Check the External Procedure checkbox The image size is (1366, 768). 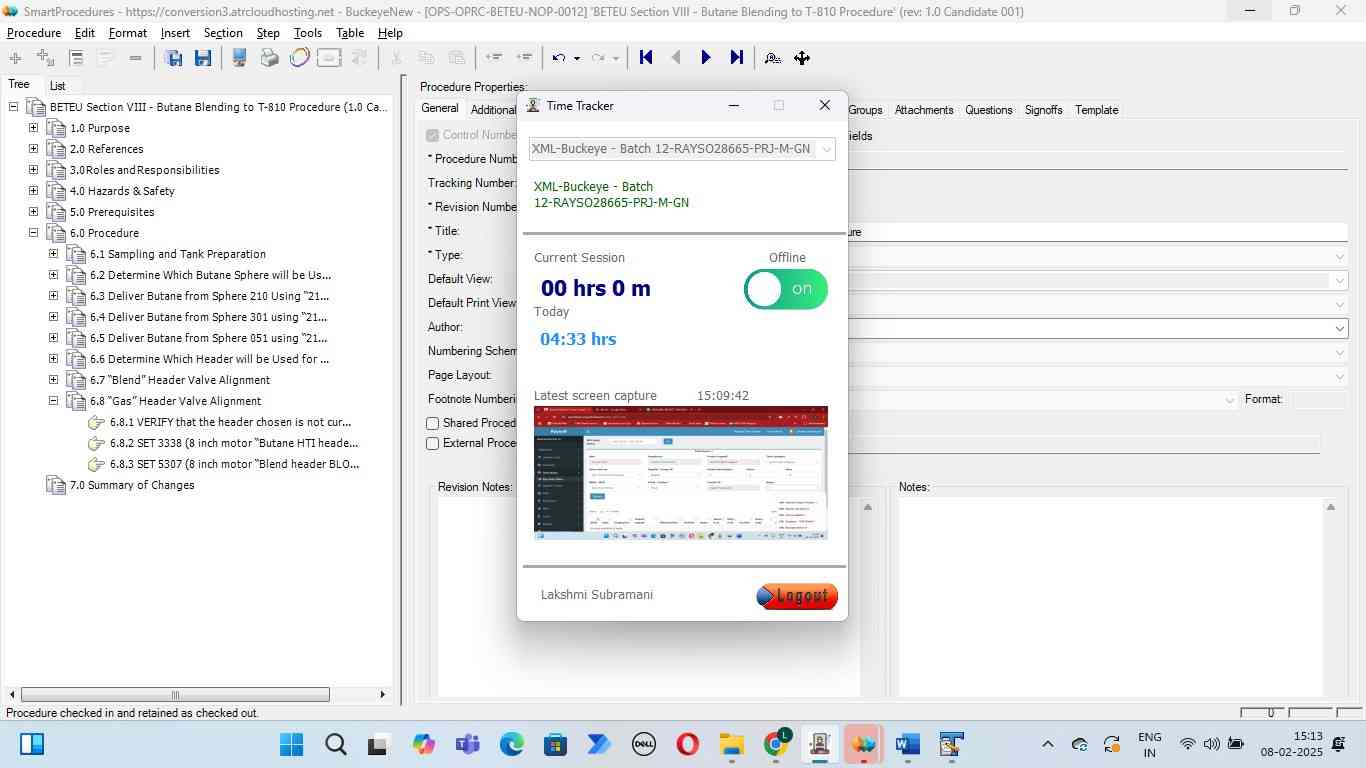[433, 443]
